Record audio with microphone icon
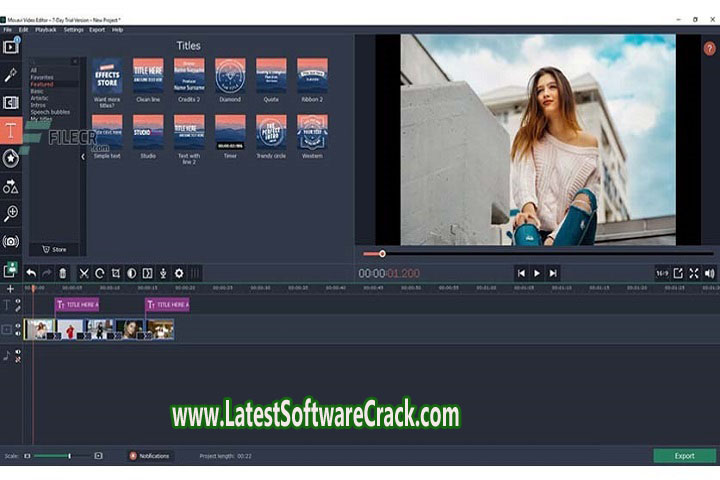The height and width of the screenshot is (480, 720). [x=163, y=273]
